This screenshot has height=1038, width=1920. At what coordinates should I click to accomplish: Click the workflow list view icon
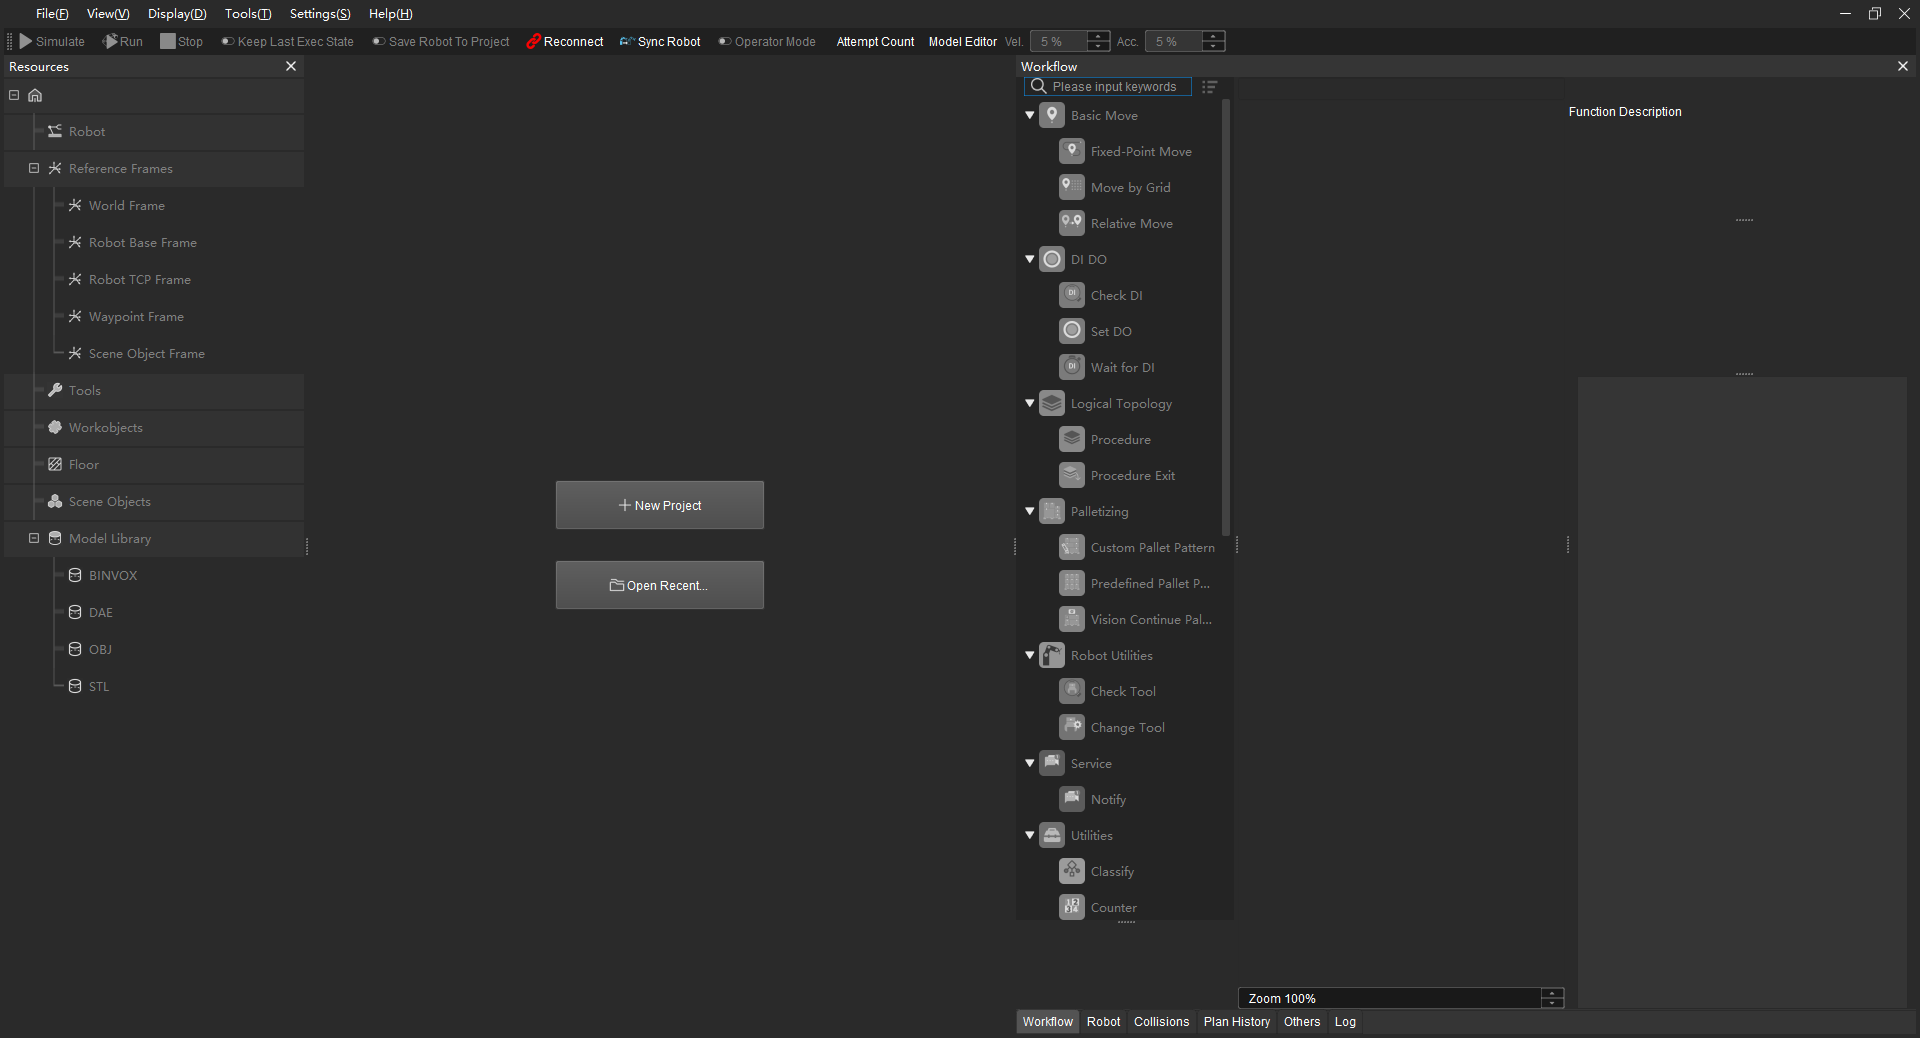click(x=1209, y=87)
